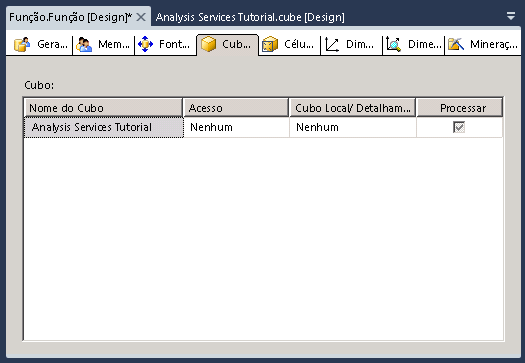Click the Acesso column header
The width and height of the screenshot is (525, 363).
click(x=236, y=108)
